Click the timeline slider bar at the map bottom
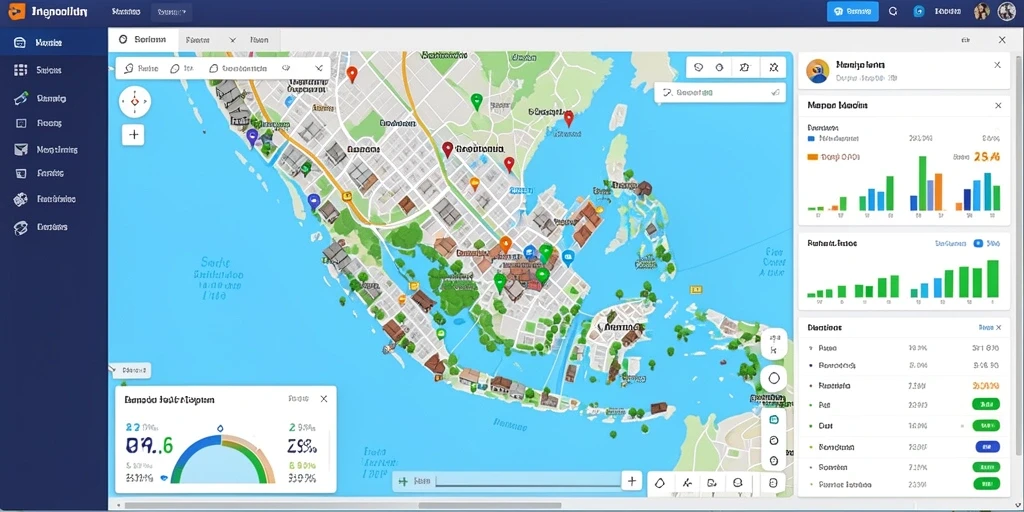The image size is (1024, 512). (528, 481)
